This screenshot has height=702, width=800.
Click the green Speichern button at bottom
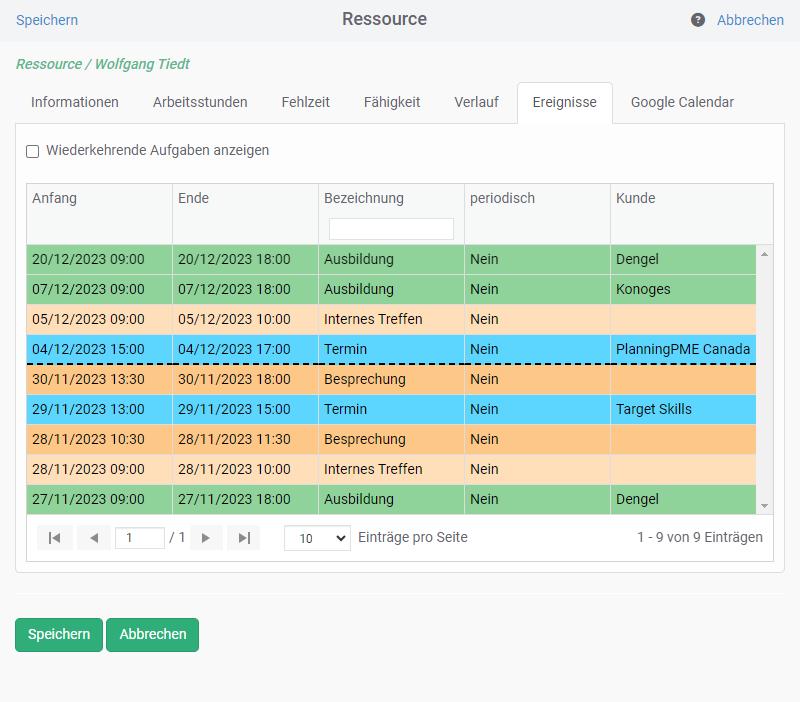click(x=59, y=634)
